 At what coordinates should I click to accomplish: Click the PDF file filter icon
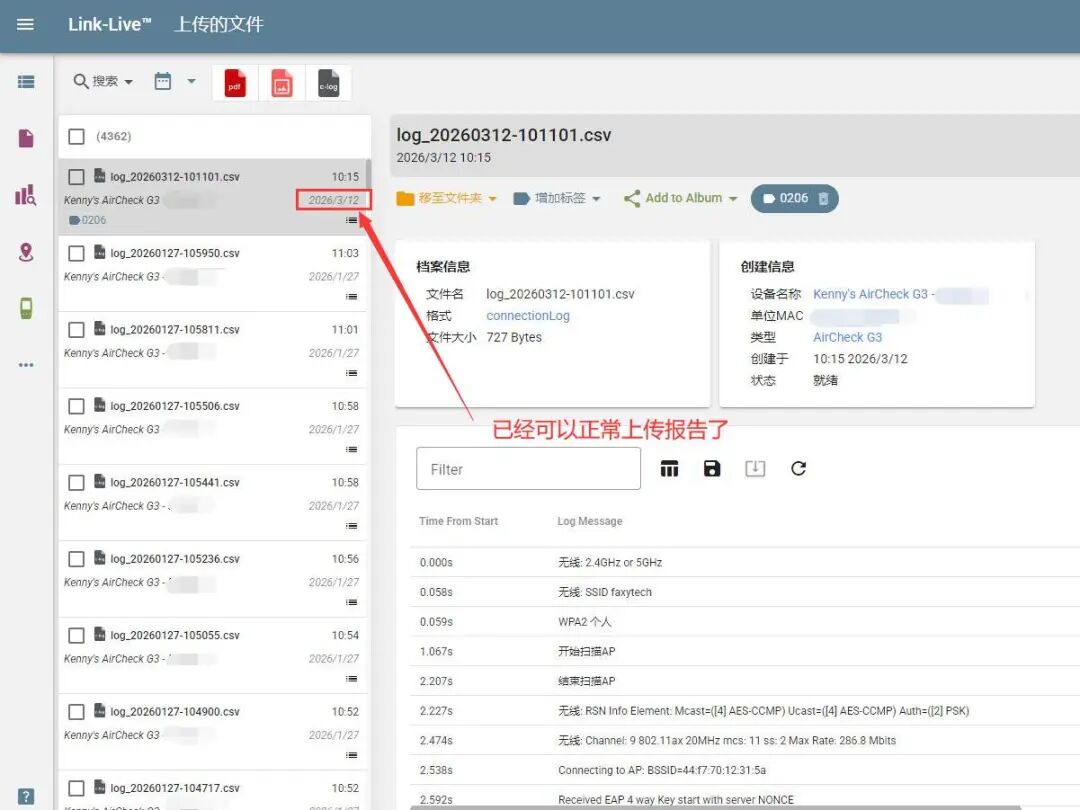click(235, 84)
